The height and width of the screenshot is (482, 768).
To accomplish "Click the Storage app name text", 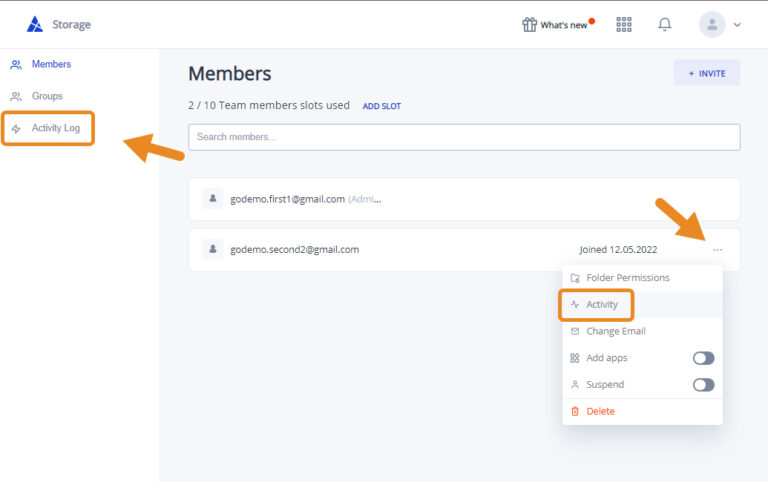I will point(72,24).
